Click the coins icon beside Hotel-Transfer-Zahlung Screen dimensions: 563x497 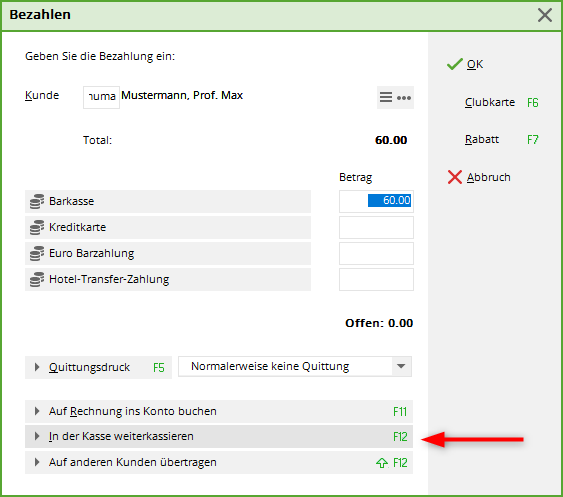pos(37,279)
